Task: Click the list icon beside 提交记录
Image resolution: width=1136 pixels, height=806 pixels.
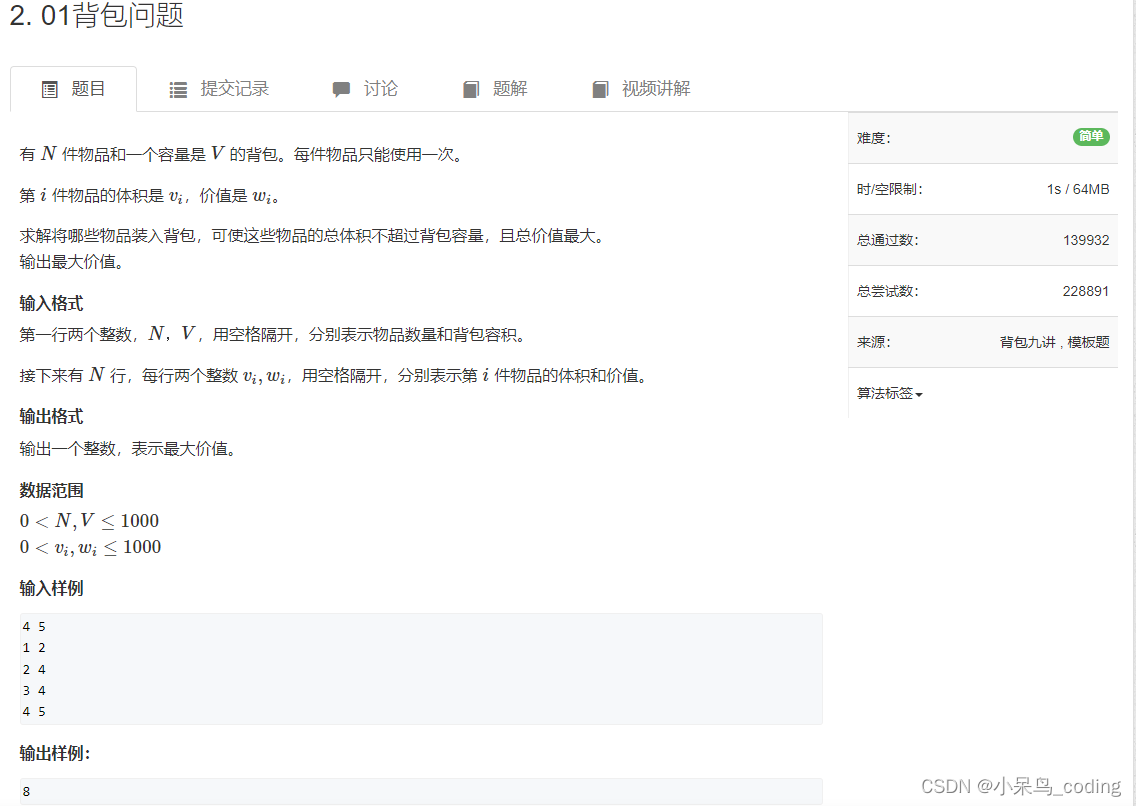Action: tap(178, 88)
